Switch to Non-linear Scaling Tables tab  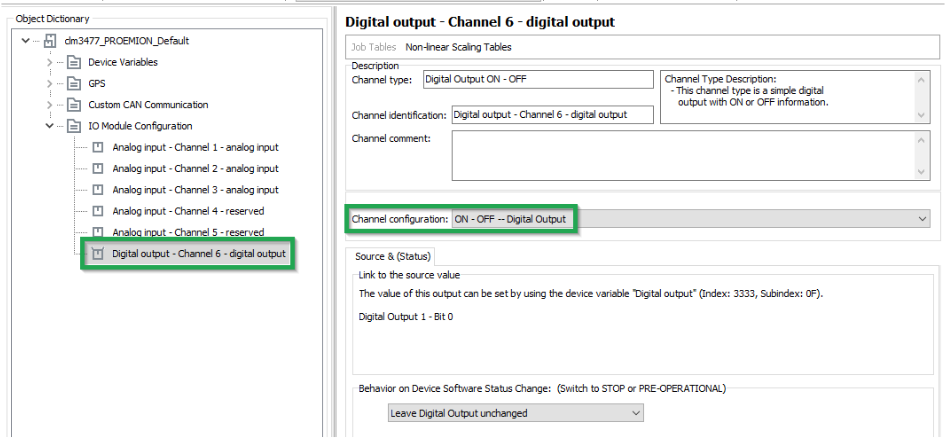click(459, 47)
